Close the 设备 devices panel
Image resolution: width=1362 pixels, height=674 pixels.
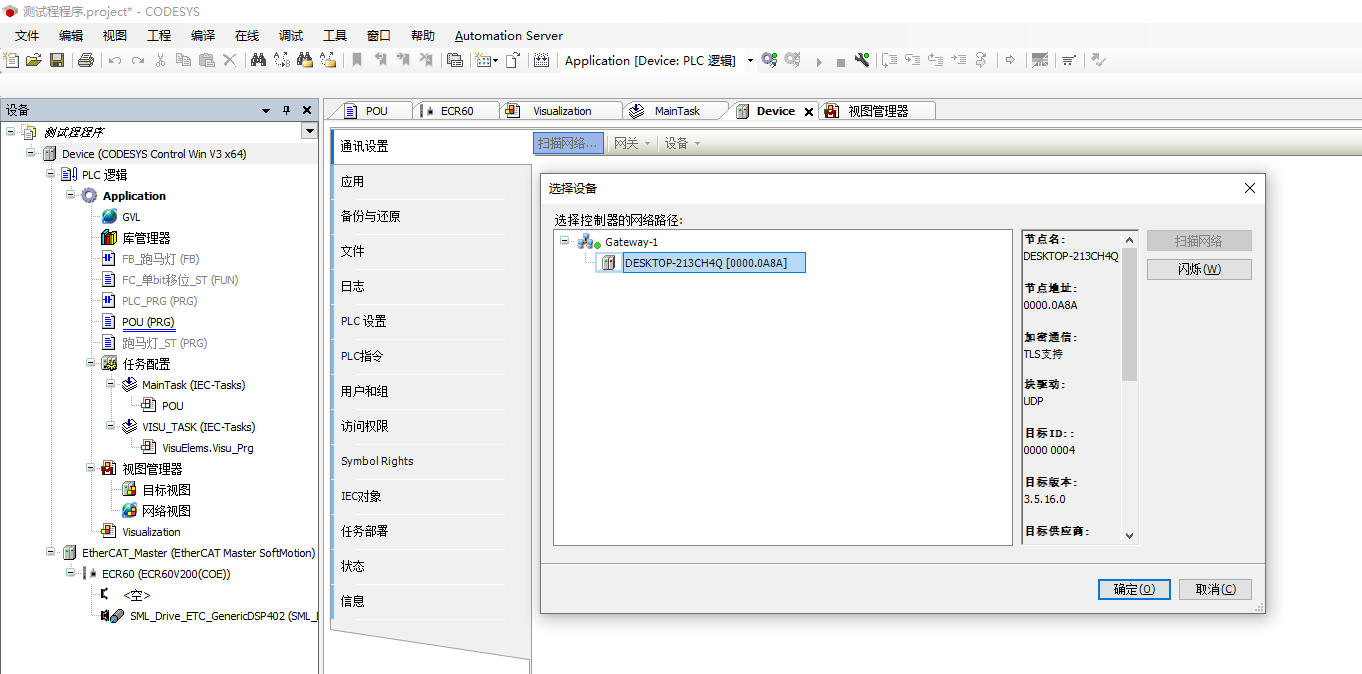click(307, 110)
